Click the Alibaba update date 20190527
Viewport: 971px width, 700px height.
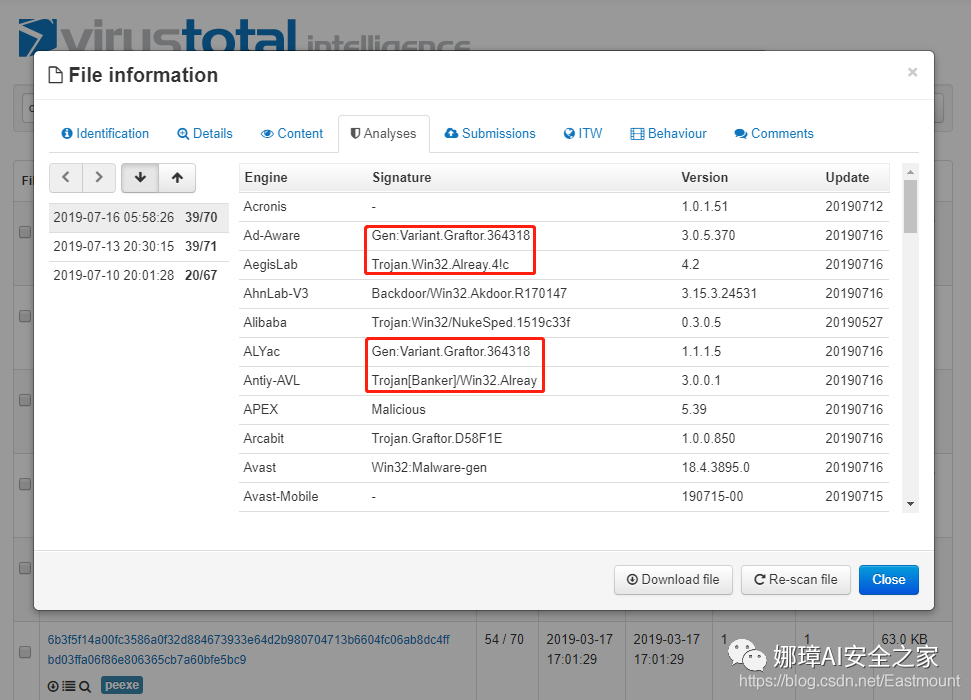pos(854,323)
